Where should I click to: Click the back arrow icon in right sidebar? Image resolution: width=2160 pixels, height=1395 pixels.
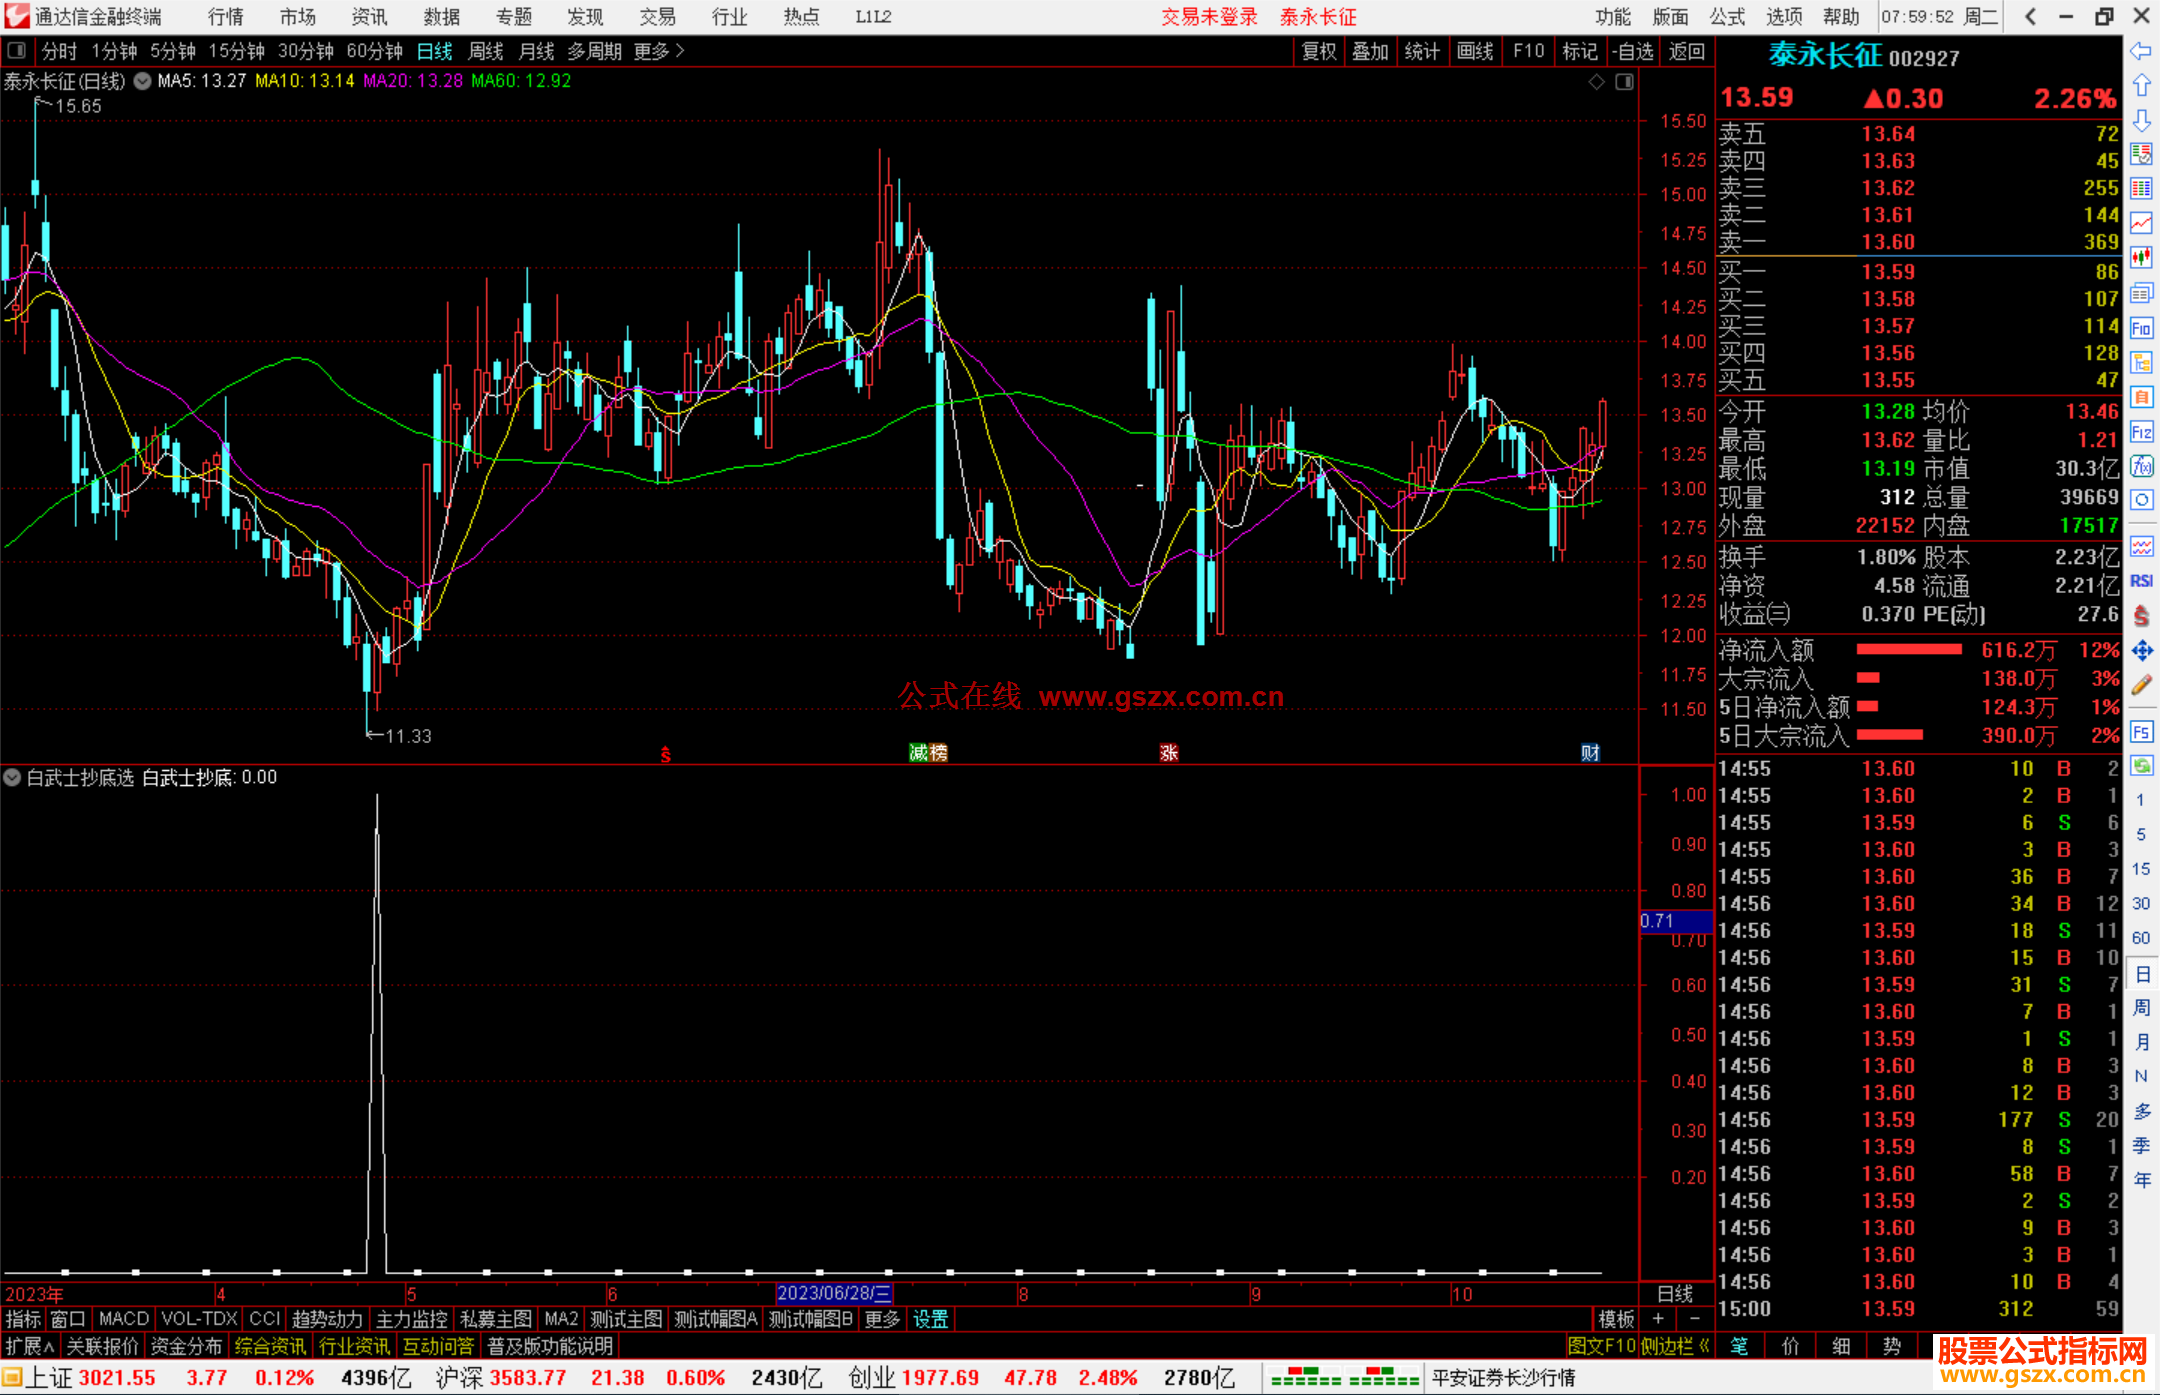pyautogui.click(x=2141, y=51)
